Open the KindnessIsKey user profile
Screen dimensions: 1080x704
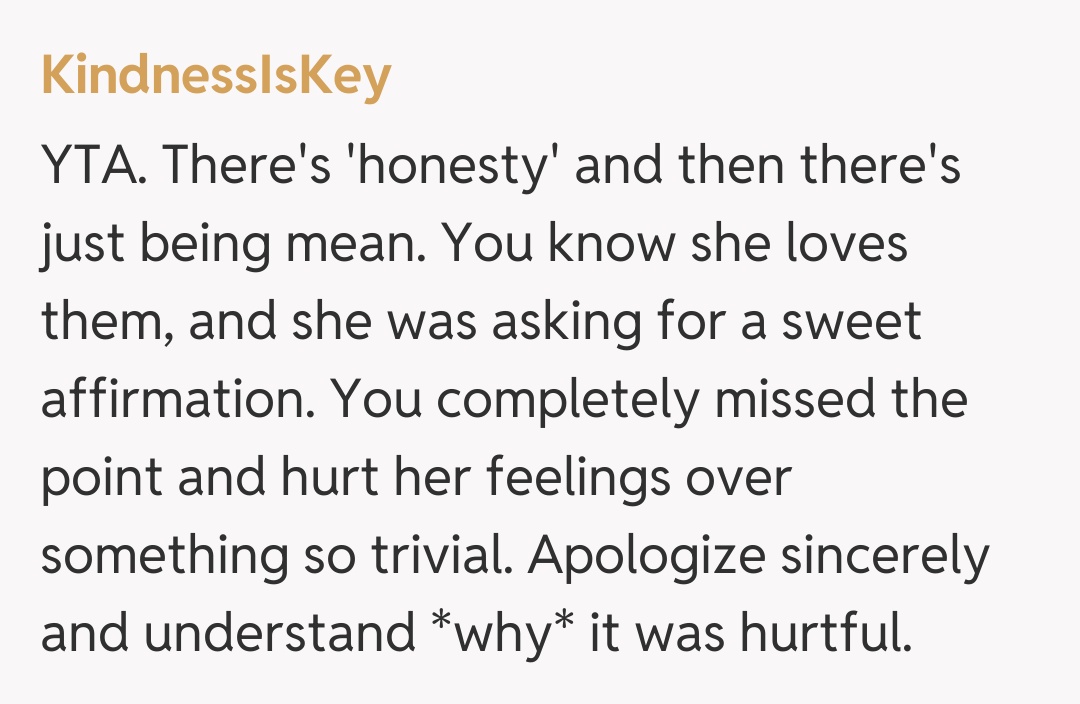216,77
